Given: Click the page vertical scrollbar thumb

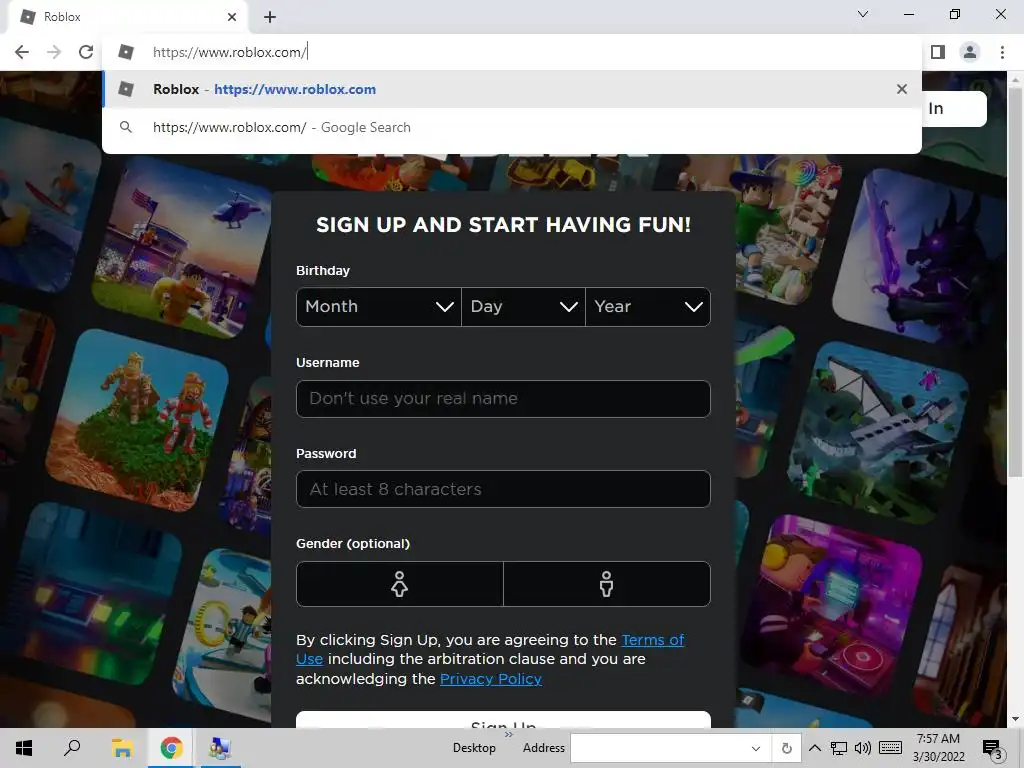Looking at the screenshot, I should pyautogui.click(x=1014, y=281).
